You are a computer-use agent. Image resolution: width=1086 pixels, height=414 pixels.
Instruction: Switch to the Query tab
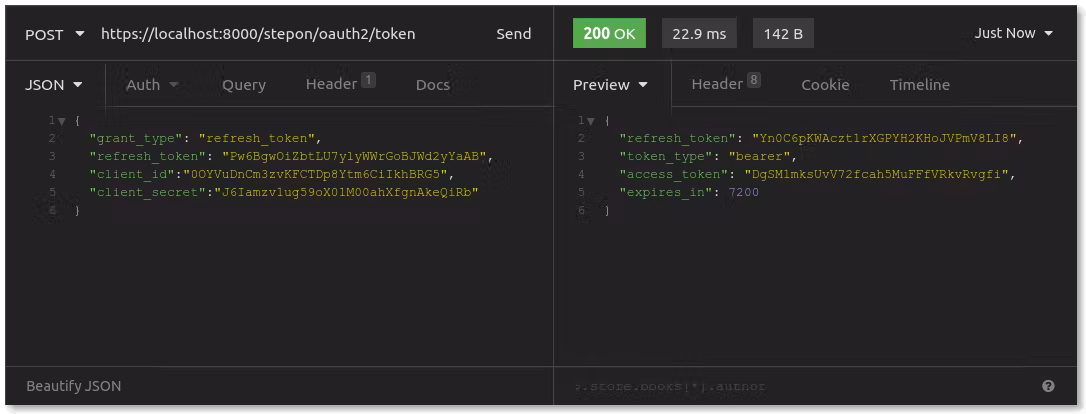(x=243, y=85)
